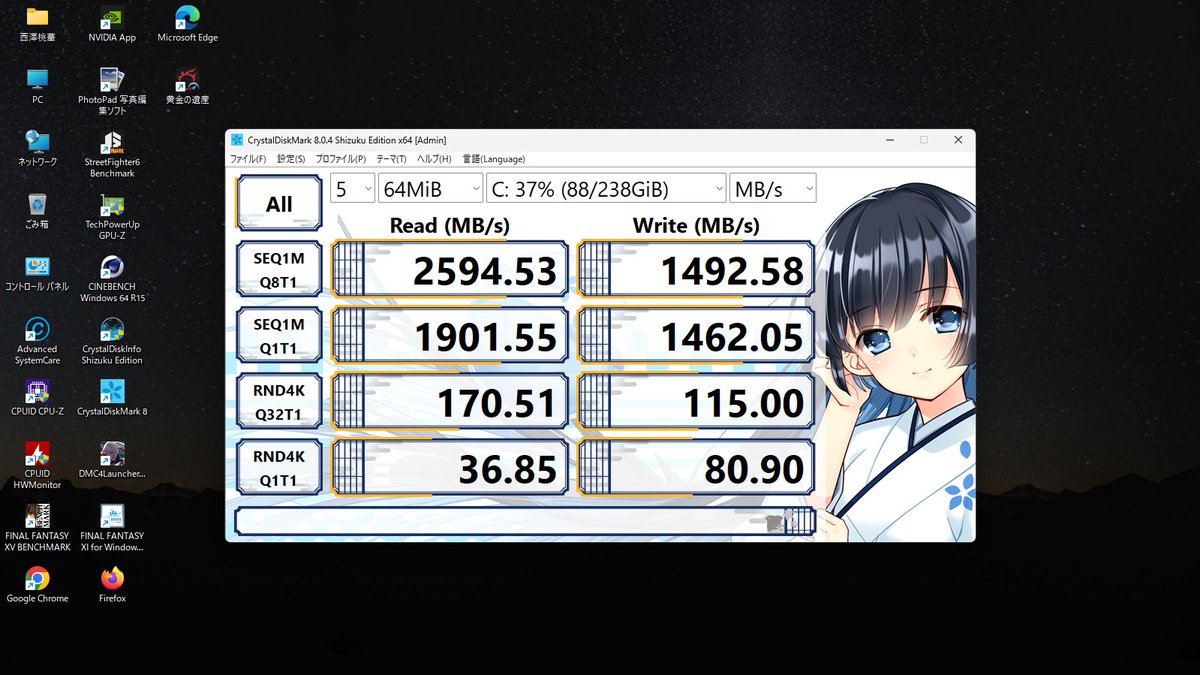The image size is (1200, 675).
Task: Click the CrystalDiskMark title bar app icon
Action: (x=236, y=140)
